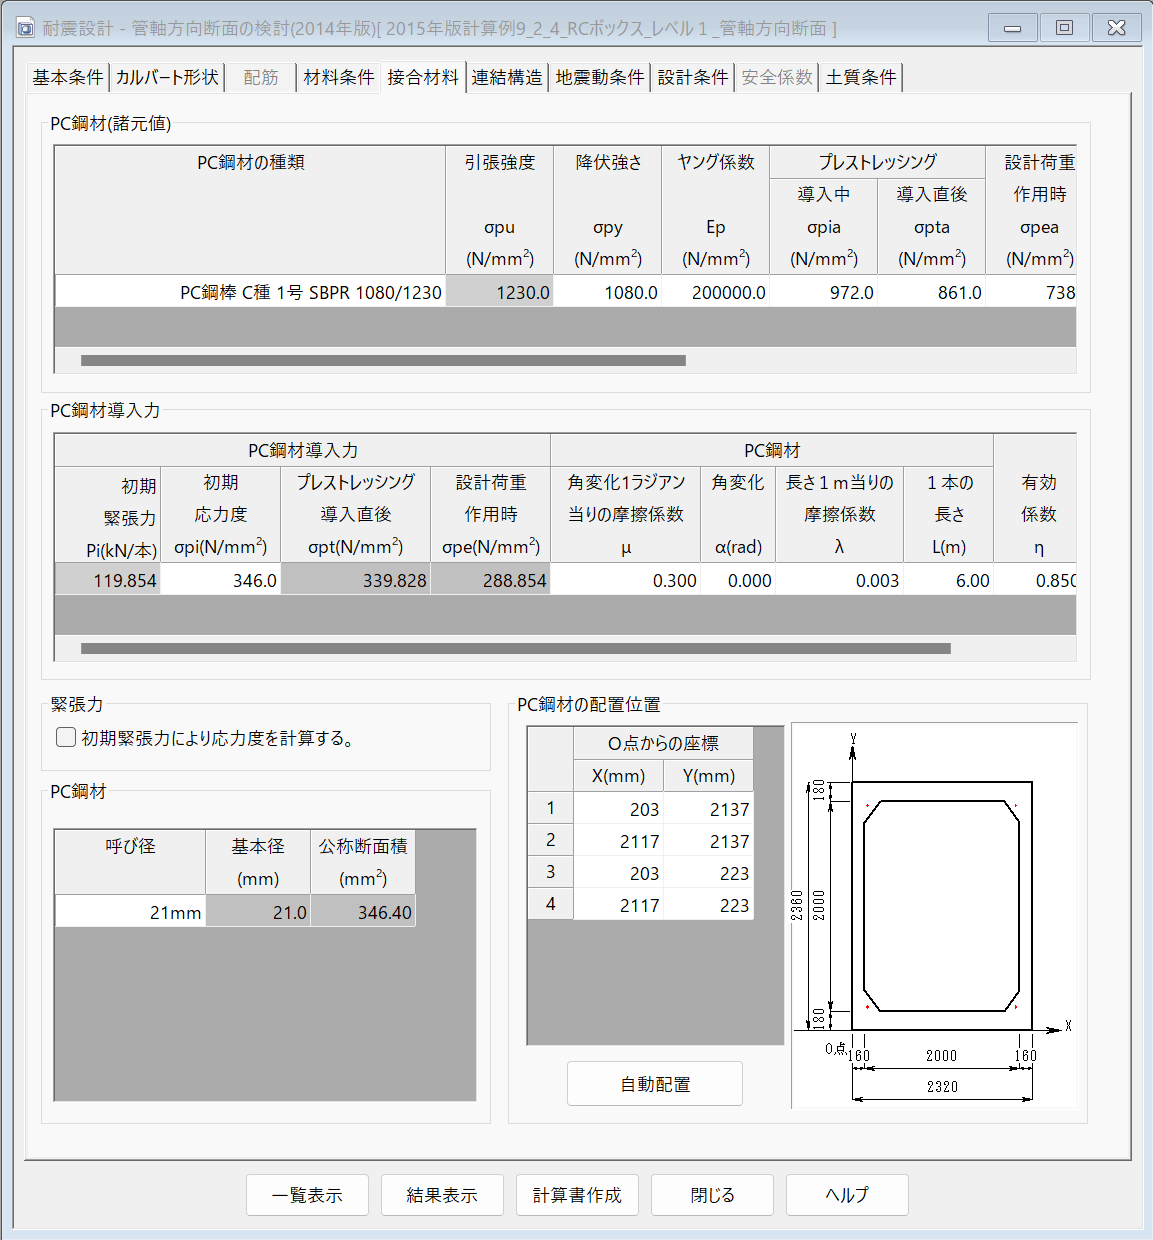This screenshot has width=1153, height=1240.
Task: Click row 4 X value 2117
Action: pos(619,905)
